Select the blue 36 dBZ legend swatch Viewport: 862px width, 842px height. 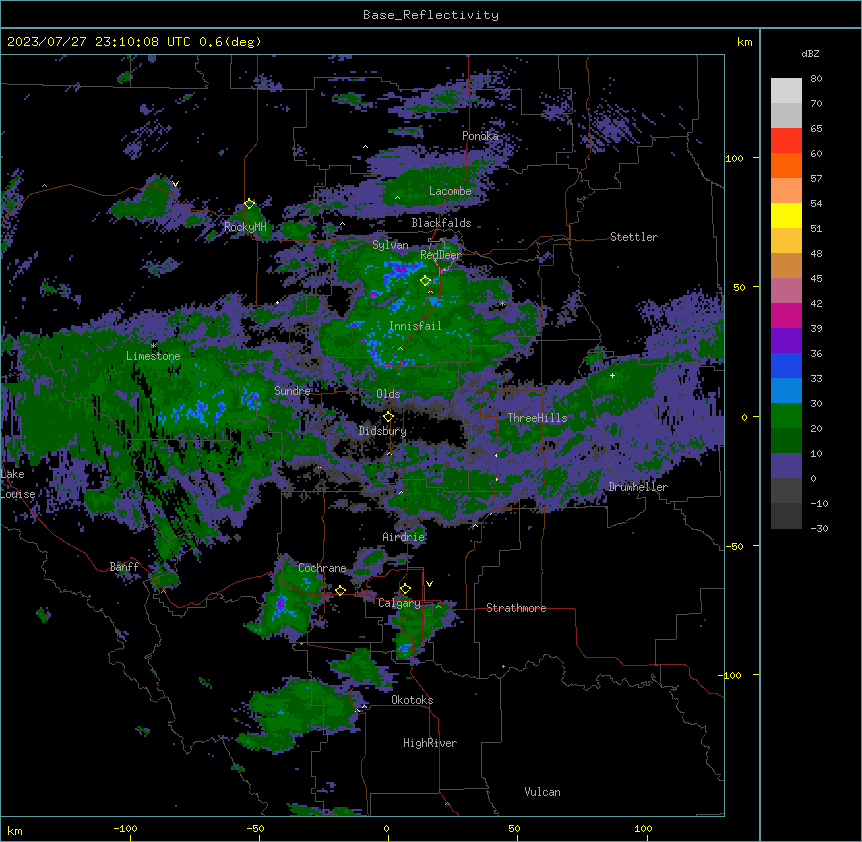(786, 365)
